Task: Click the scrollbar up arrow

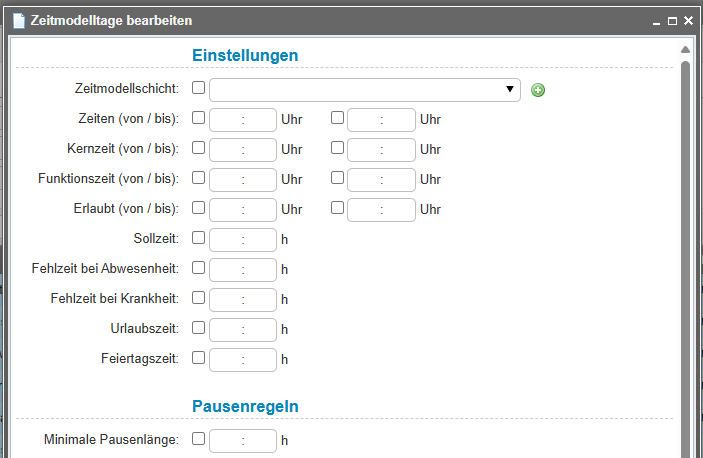Action: (685, 50)
